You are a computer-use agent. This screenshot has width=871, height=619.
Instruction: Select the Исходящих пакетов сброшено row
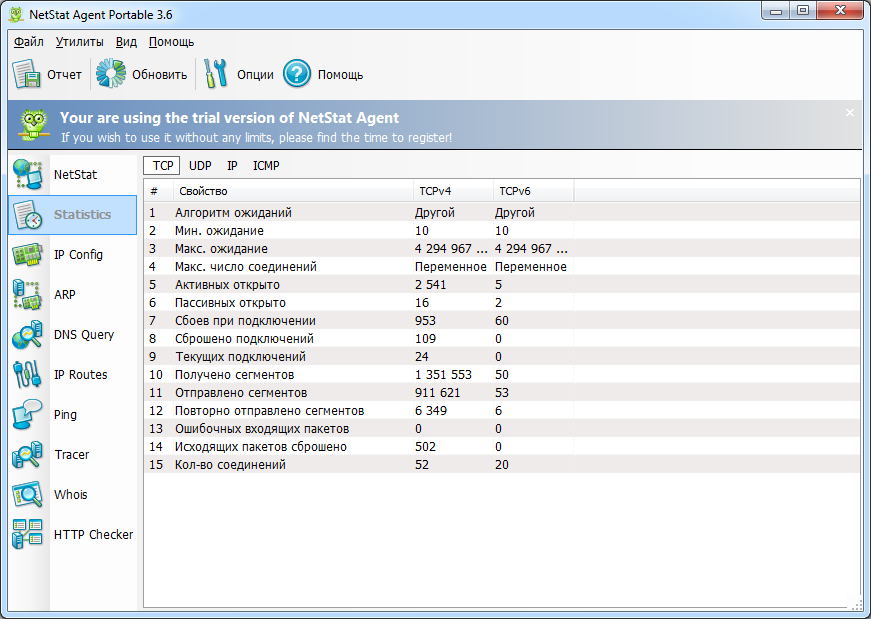tap(502, 447)
